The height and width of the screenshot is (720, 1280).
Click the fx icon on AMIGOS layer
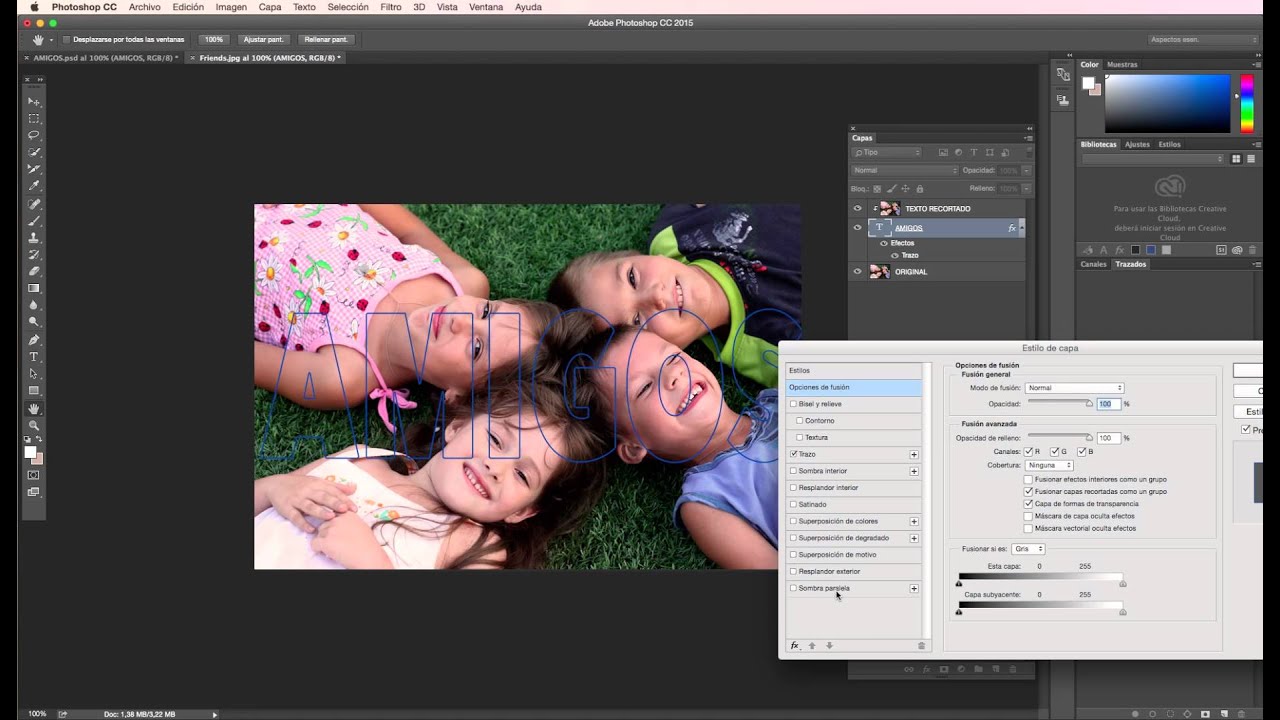click(1012, 228)
